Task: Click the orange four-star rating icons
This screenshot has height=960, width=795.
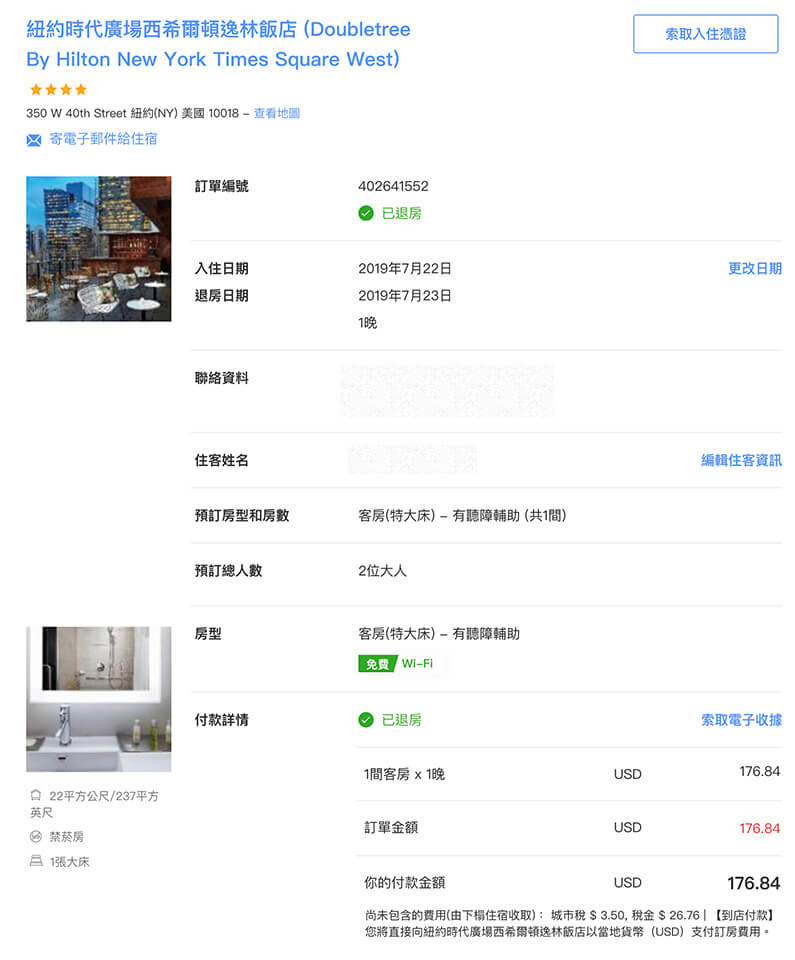Action: (x=58, y=90)
